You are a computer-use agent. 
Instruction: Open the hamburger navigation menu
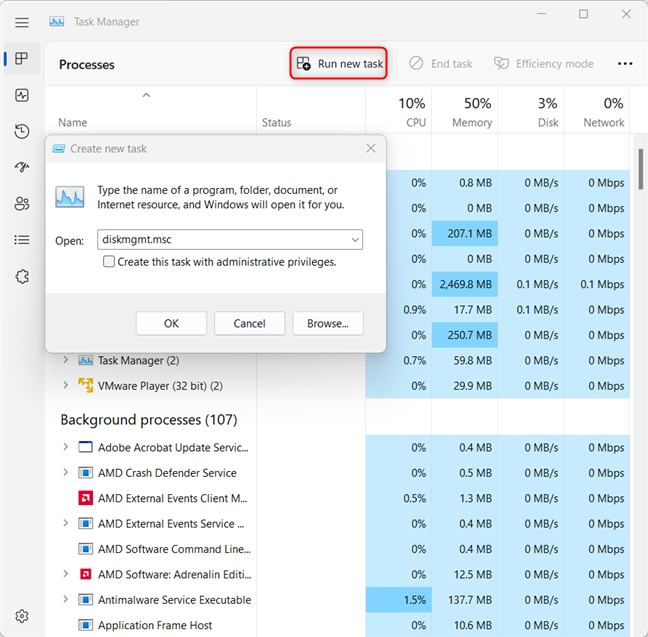click(22, 22)
